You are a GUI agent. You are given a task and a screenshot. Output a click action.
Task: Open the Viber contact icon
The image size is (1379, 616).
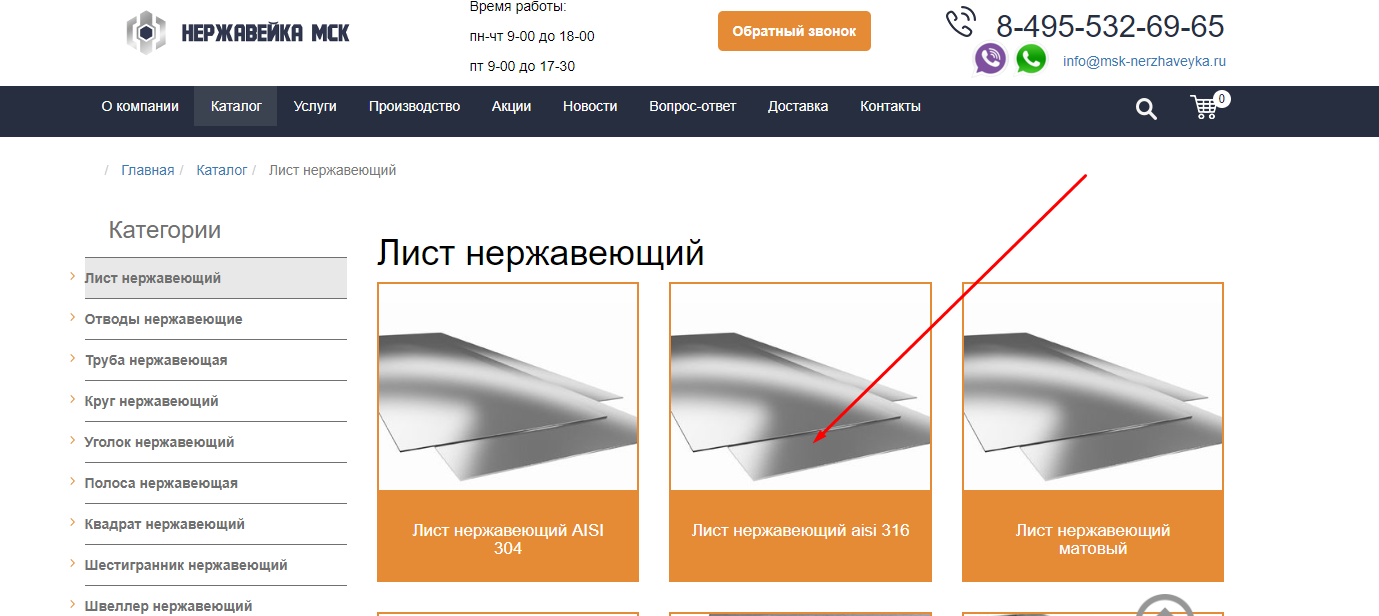[990, 59]
